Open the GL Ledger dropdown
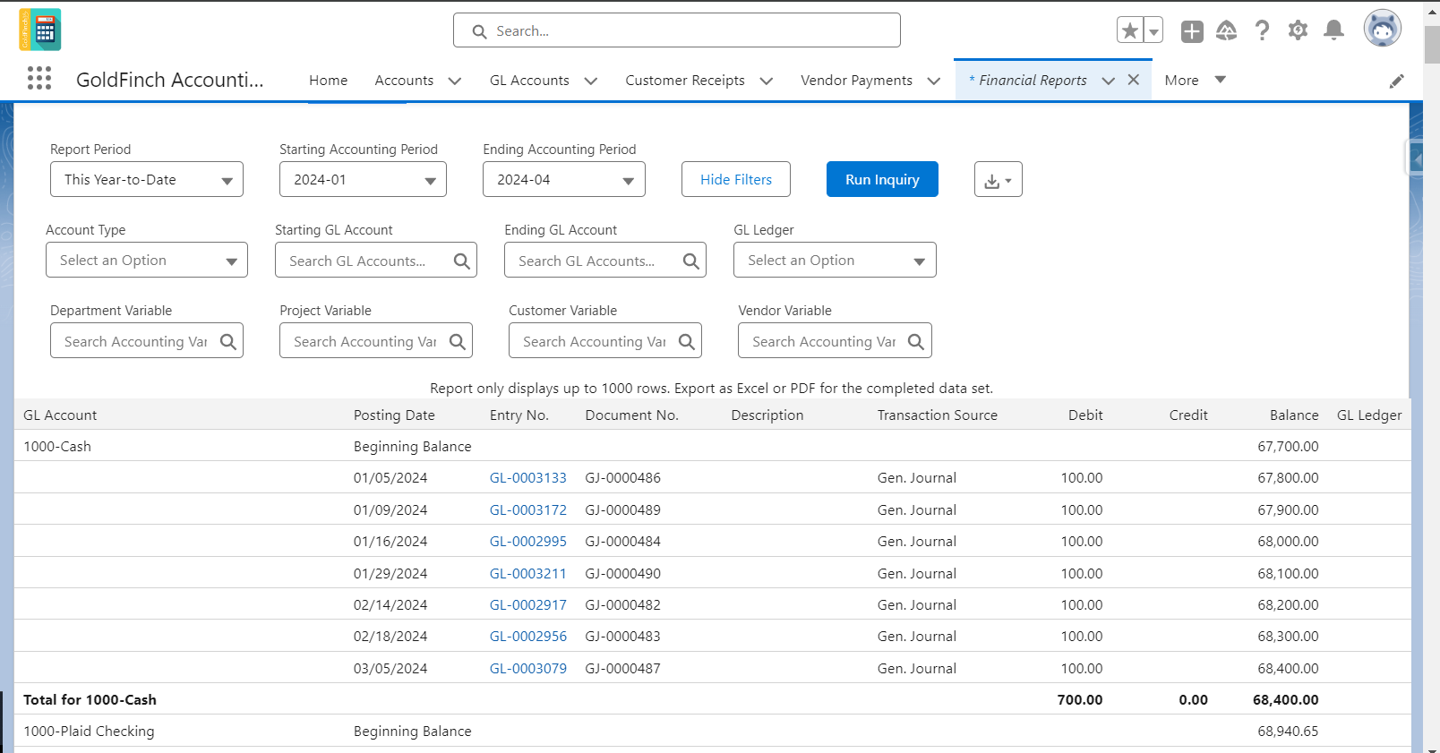The width and height of the screenshot is (1440, 753). tap(835, 260)
